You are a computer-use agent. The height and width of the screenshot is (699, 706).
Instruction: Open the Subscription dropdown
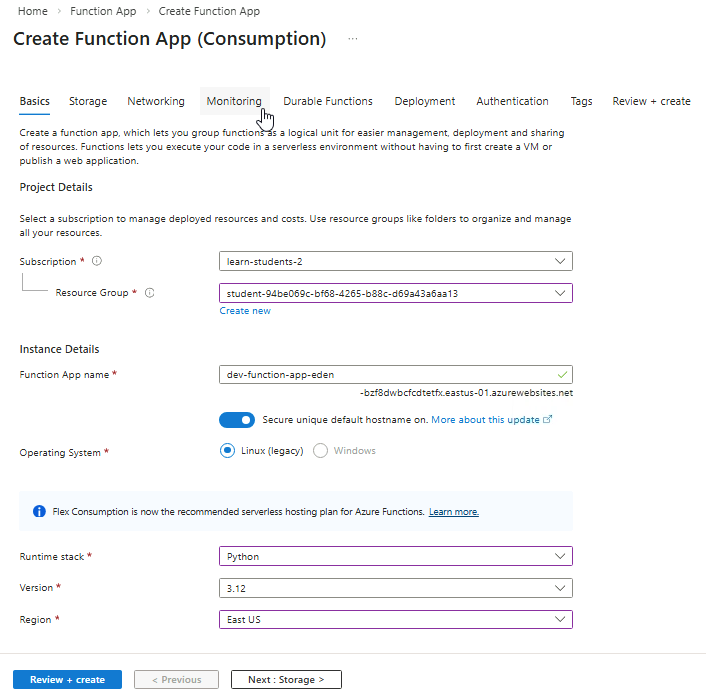[x=395, y=261]
